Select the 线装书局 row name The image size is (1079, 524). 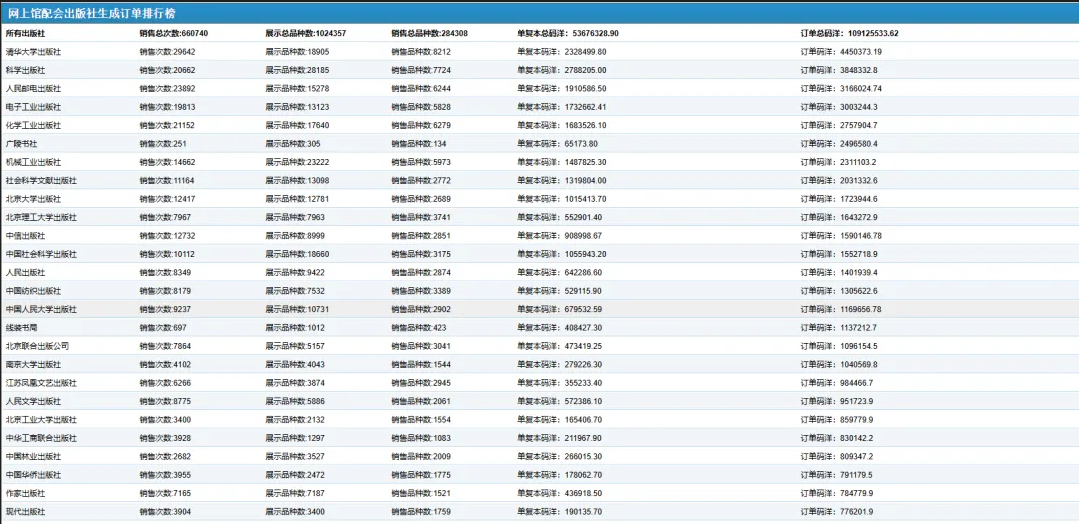pyautogui.click(x=21, y=327)
